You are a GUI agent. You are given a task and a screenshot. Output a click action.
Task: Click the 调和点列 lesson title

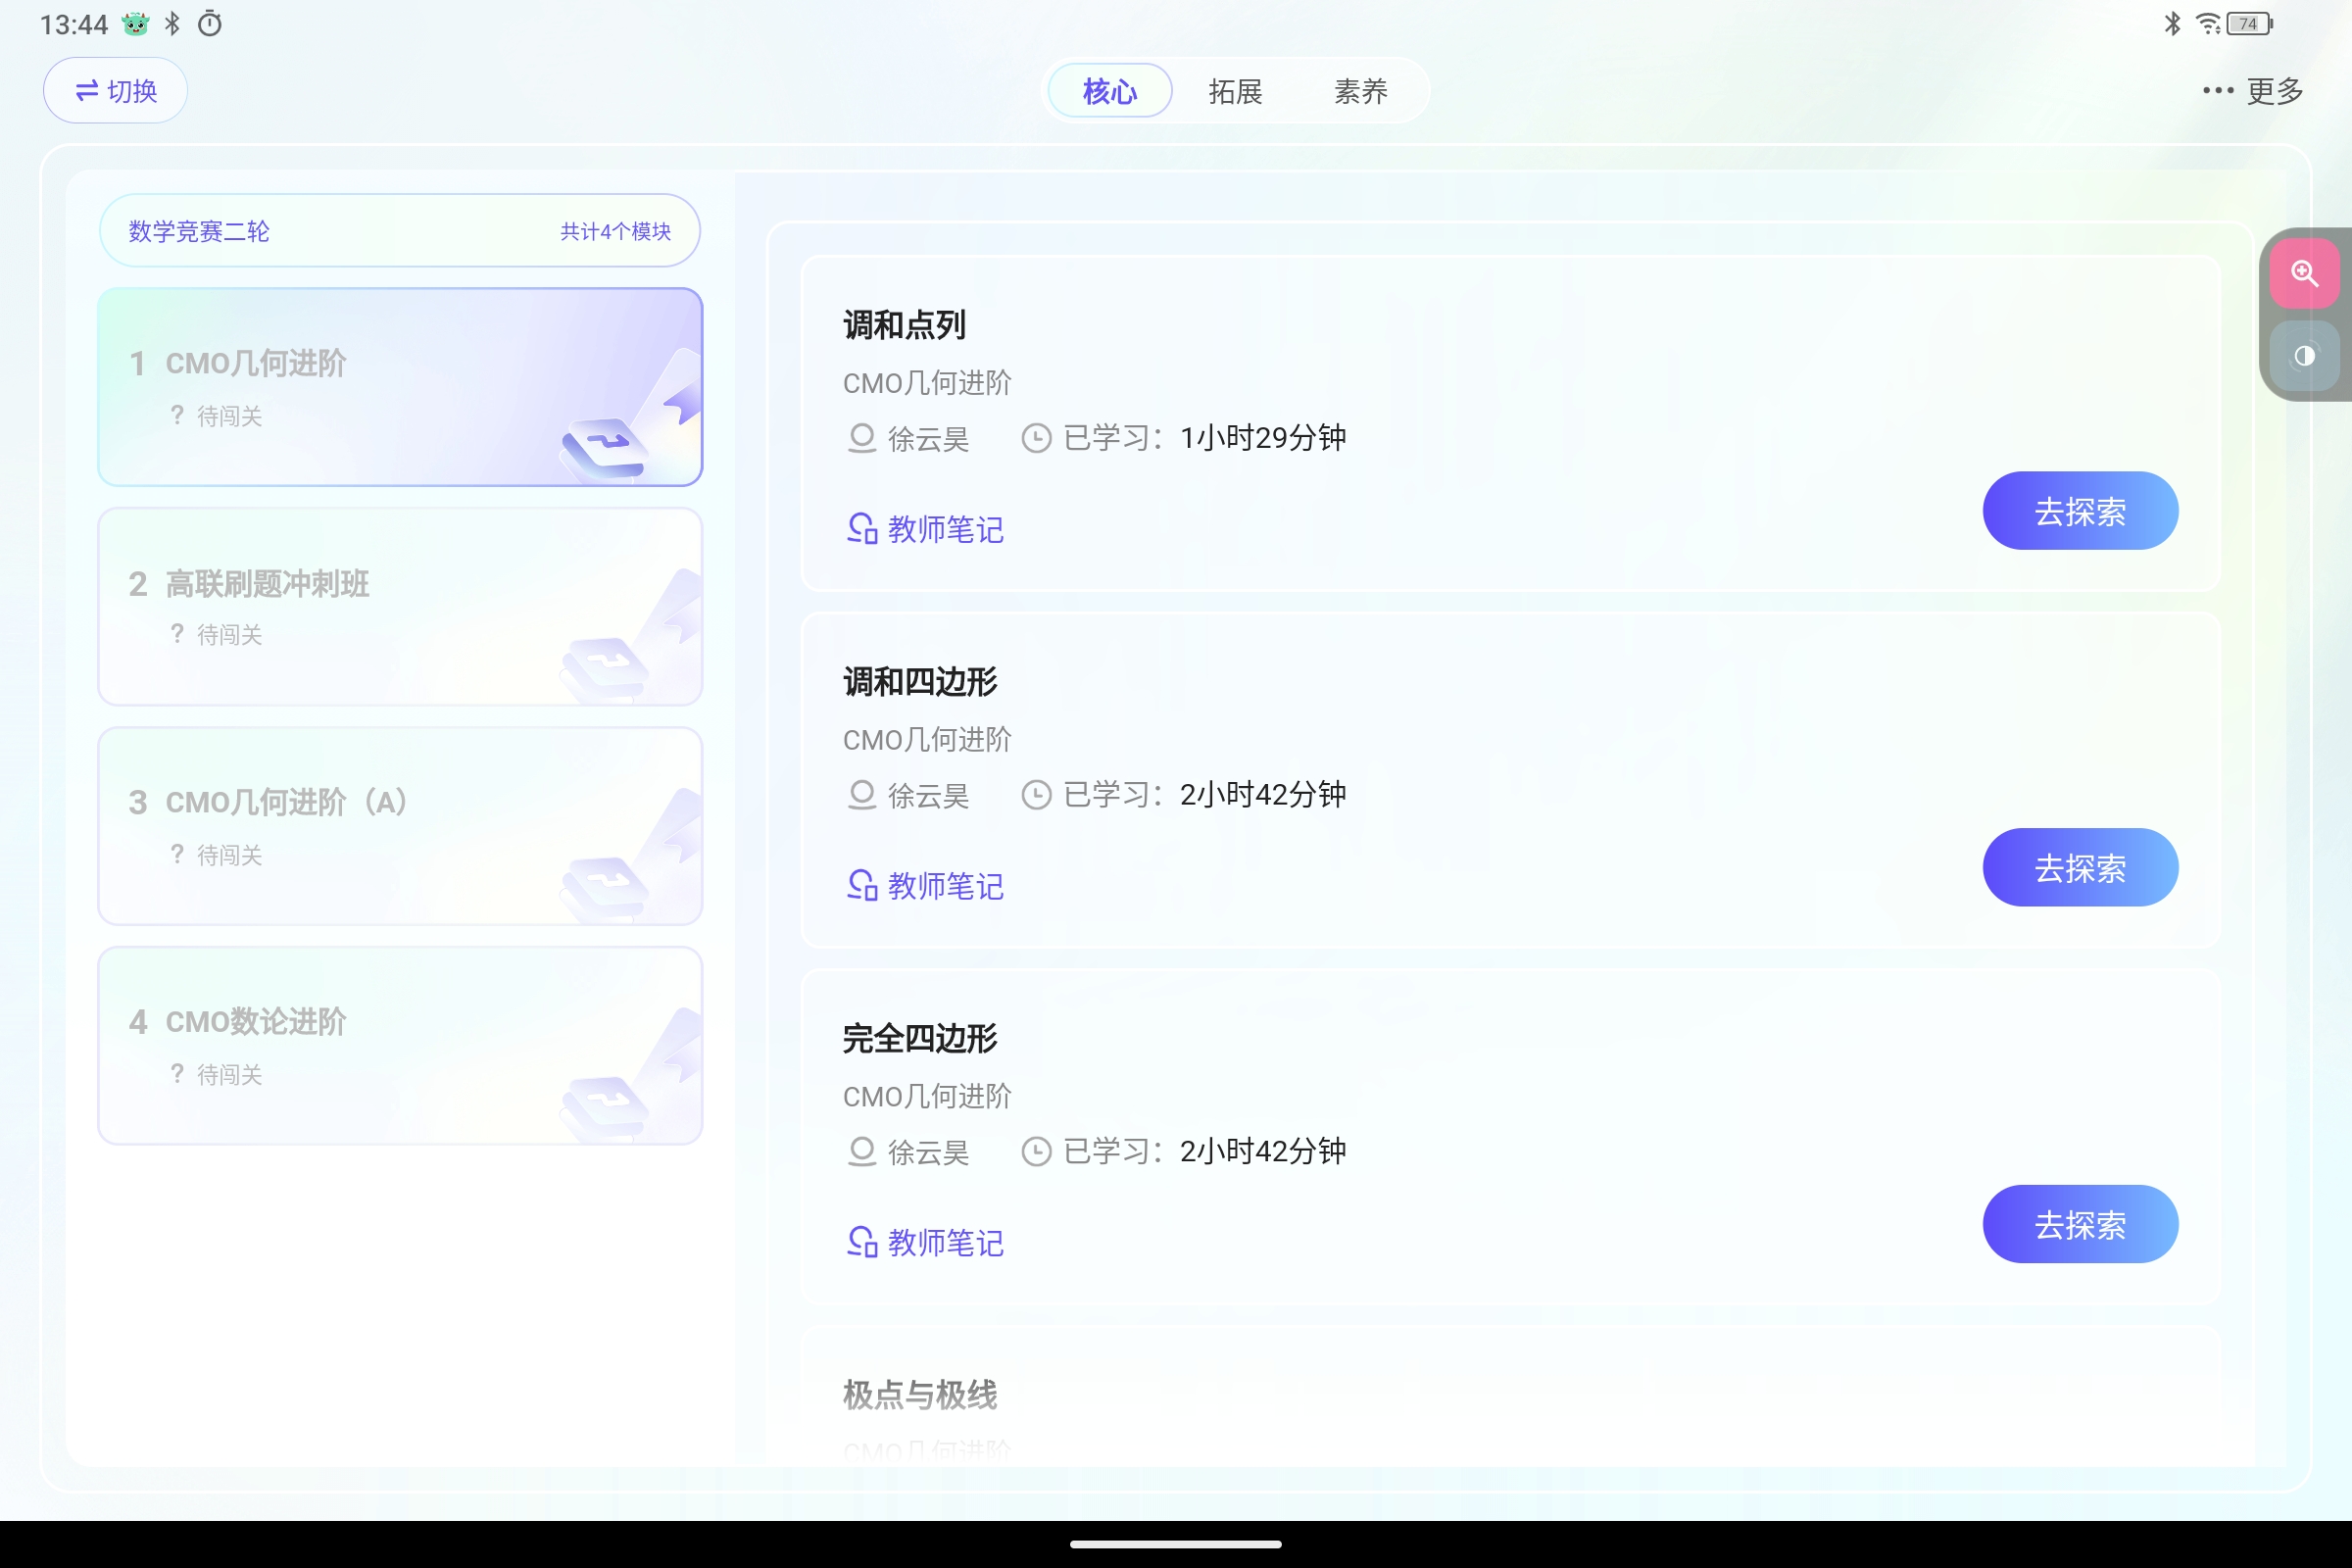click(x=904, y=325)
